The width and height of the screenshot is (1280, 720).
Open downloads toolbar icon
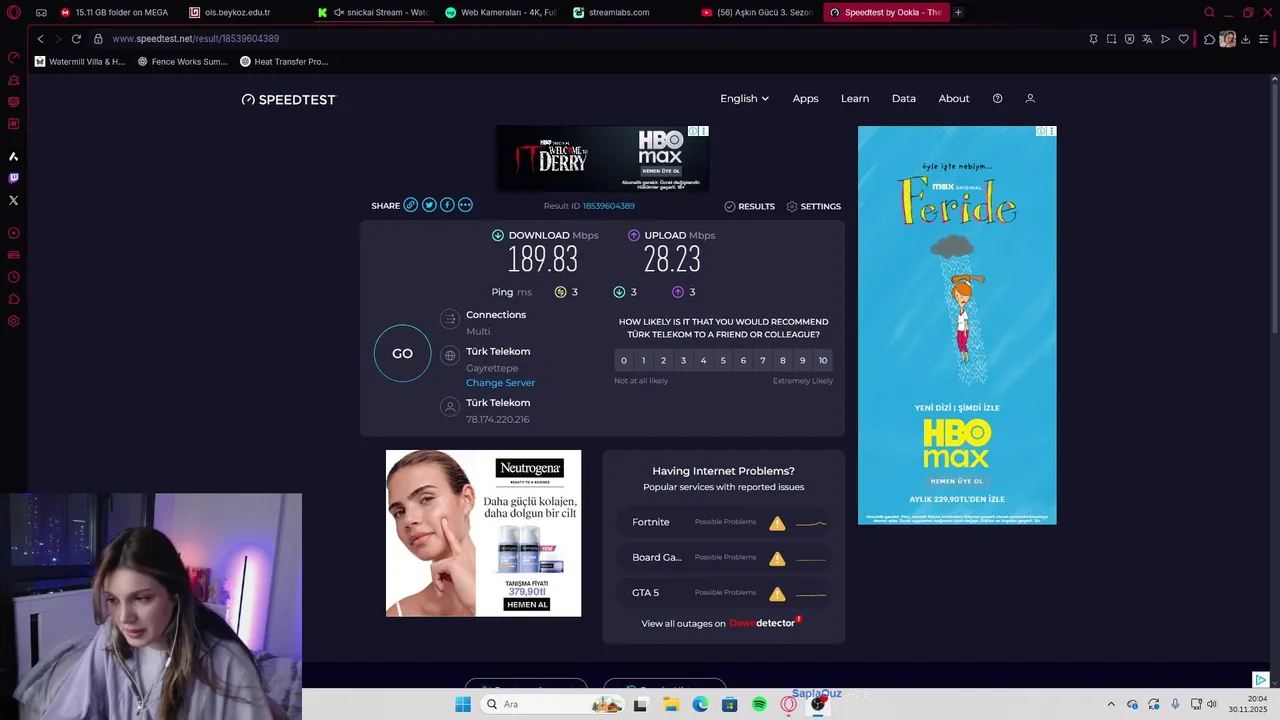click(x=1245, y=39)
